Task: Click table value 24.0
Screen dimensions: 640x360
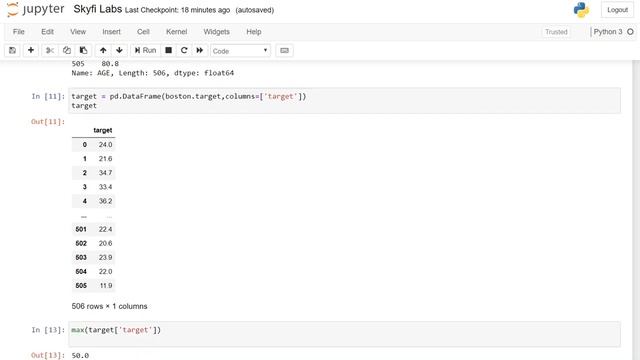Action: click(x=105, y=144)
